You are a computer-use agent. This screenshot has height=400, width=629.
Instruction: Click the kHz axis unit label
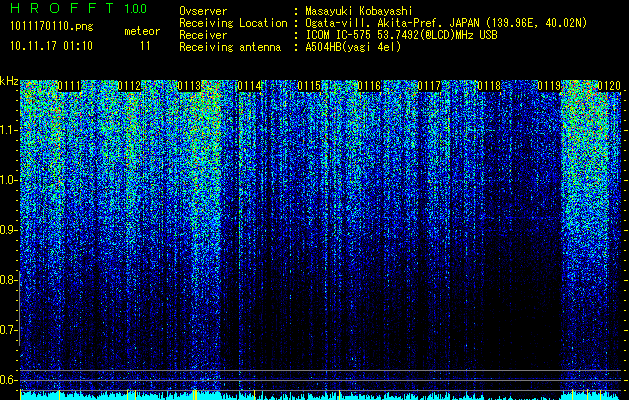click(9, 81)
